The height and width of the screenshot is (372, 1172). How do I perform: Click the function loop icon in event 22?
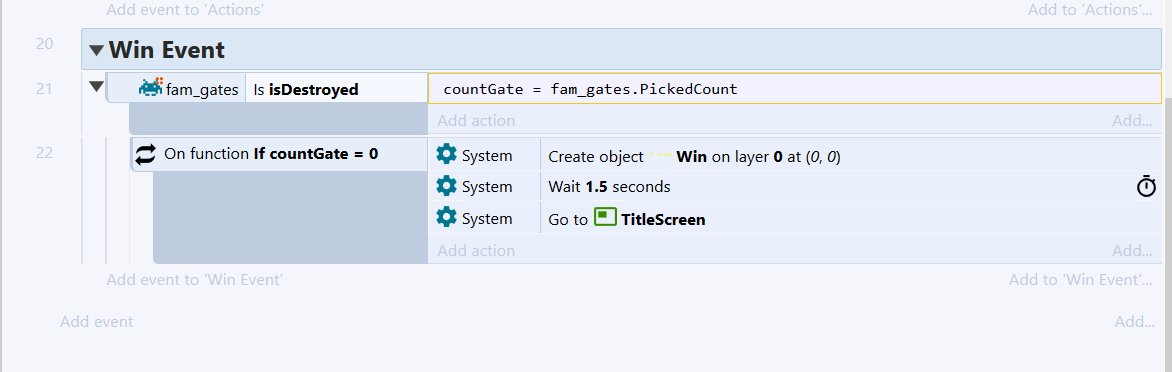[145, 155]
